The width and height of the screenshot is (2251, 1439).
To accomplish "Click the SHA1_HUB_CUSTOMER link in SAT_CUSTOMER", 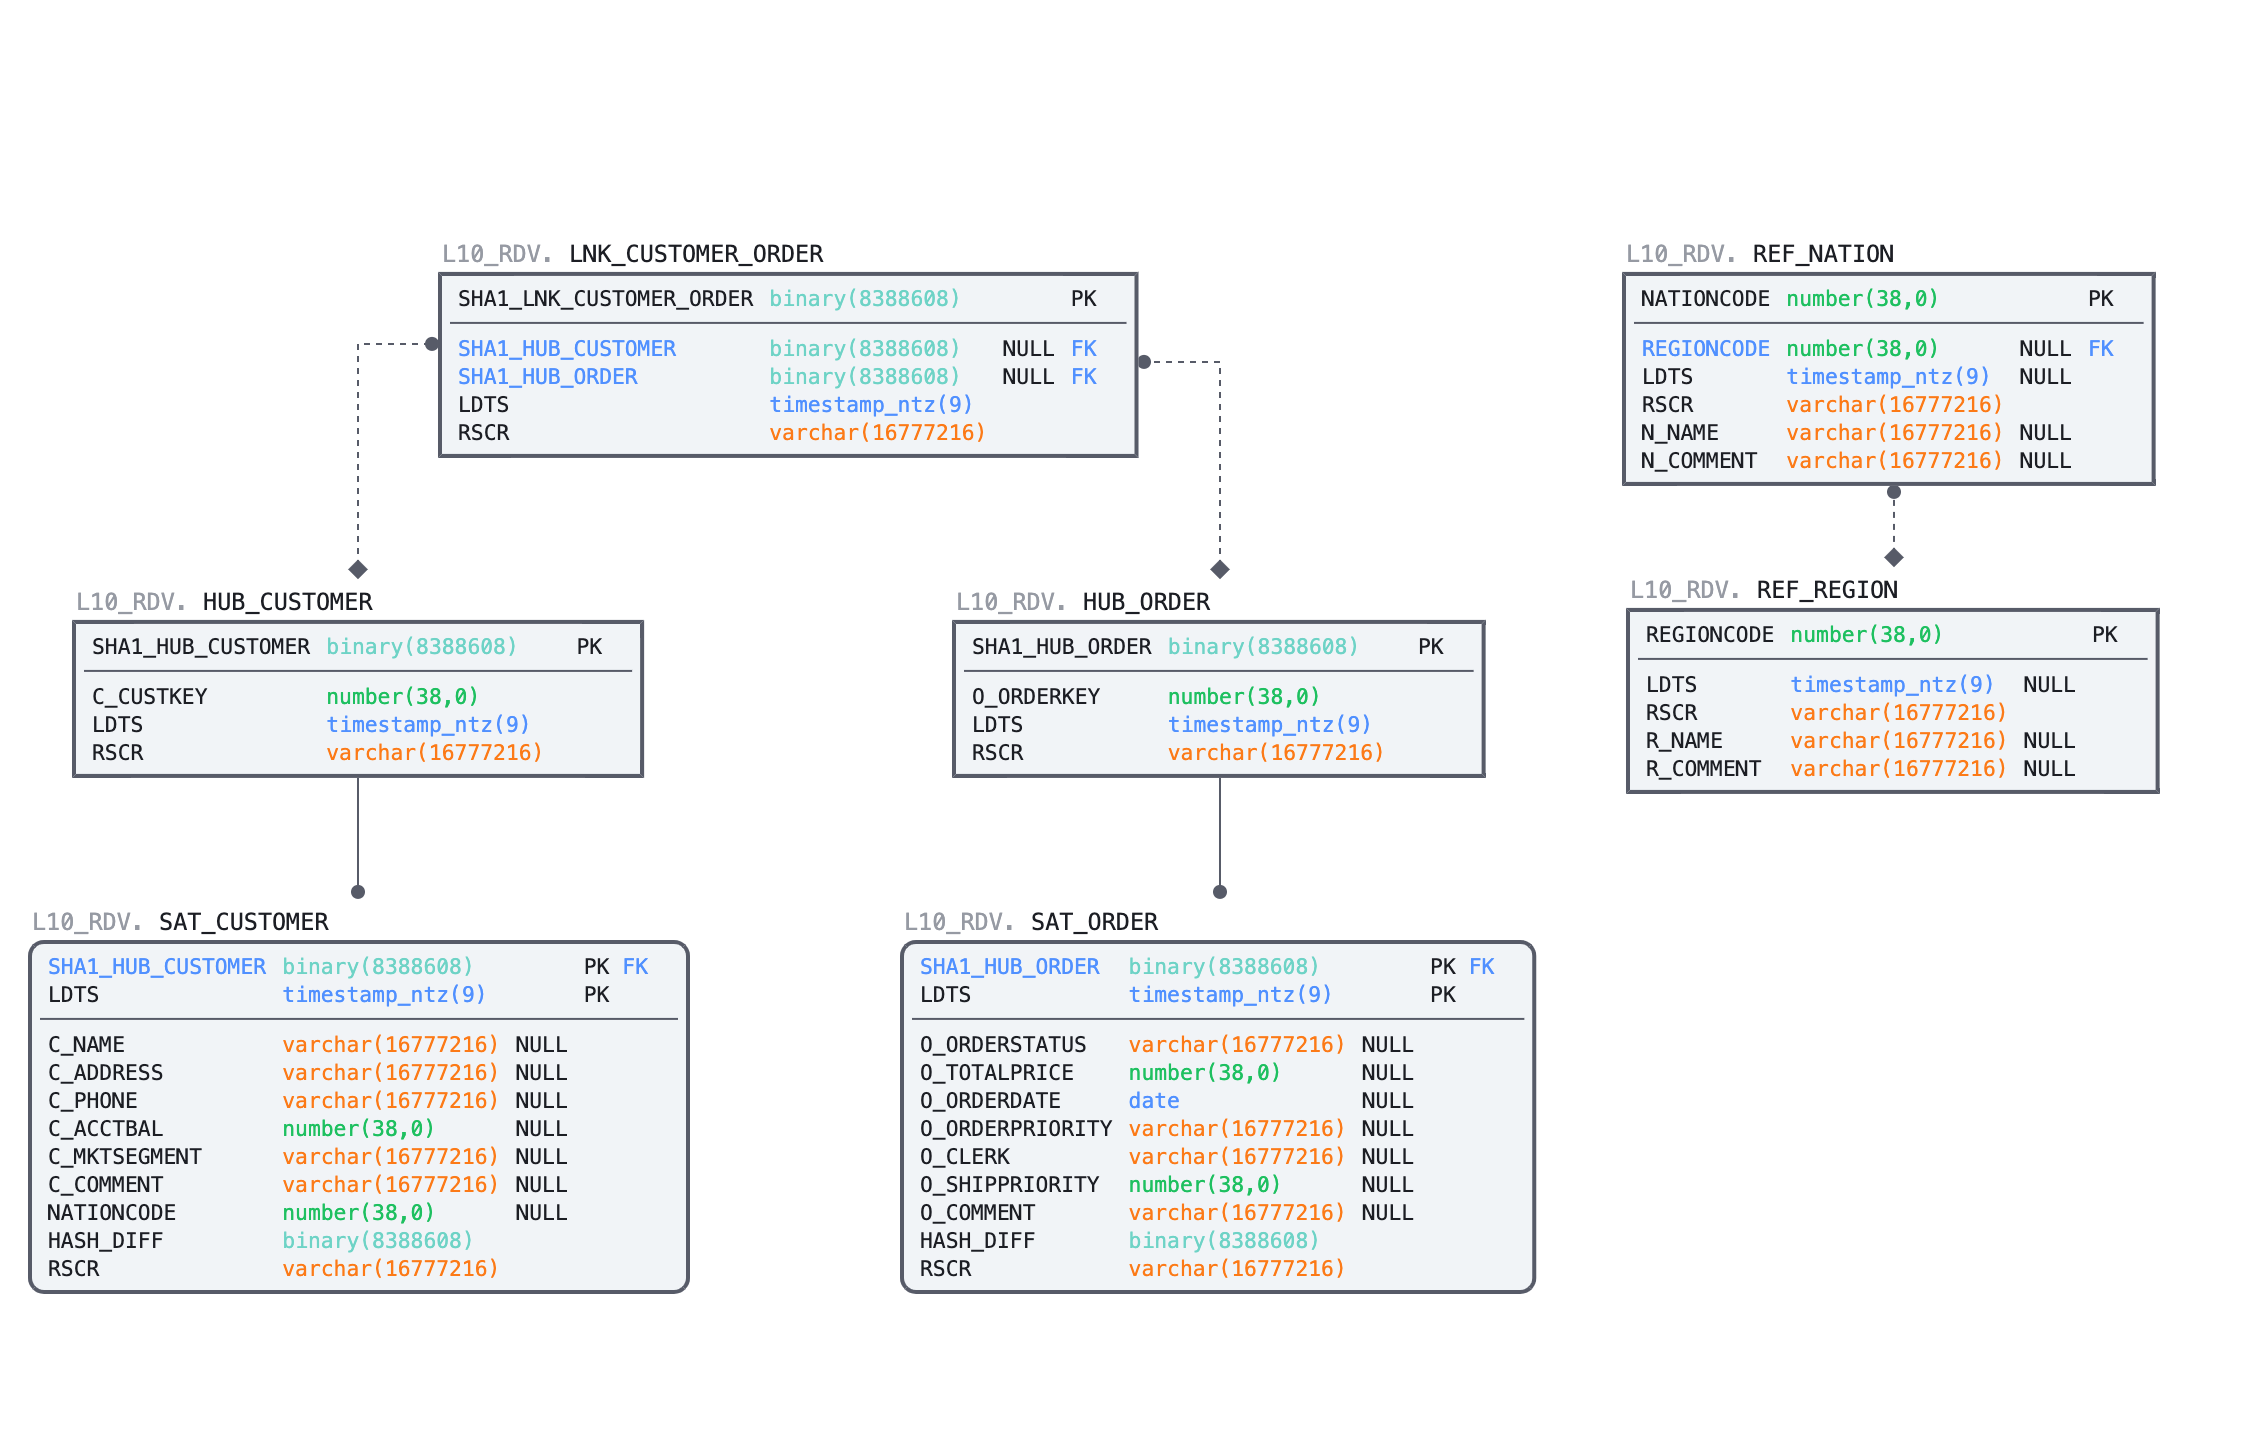I will point(156,966).
